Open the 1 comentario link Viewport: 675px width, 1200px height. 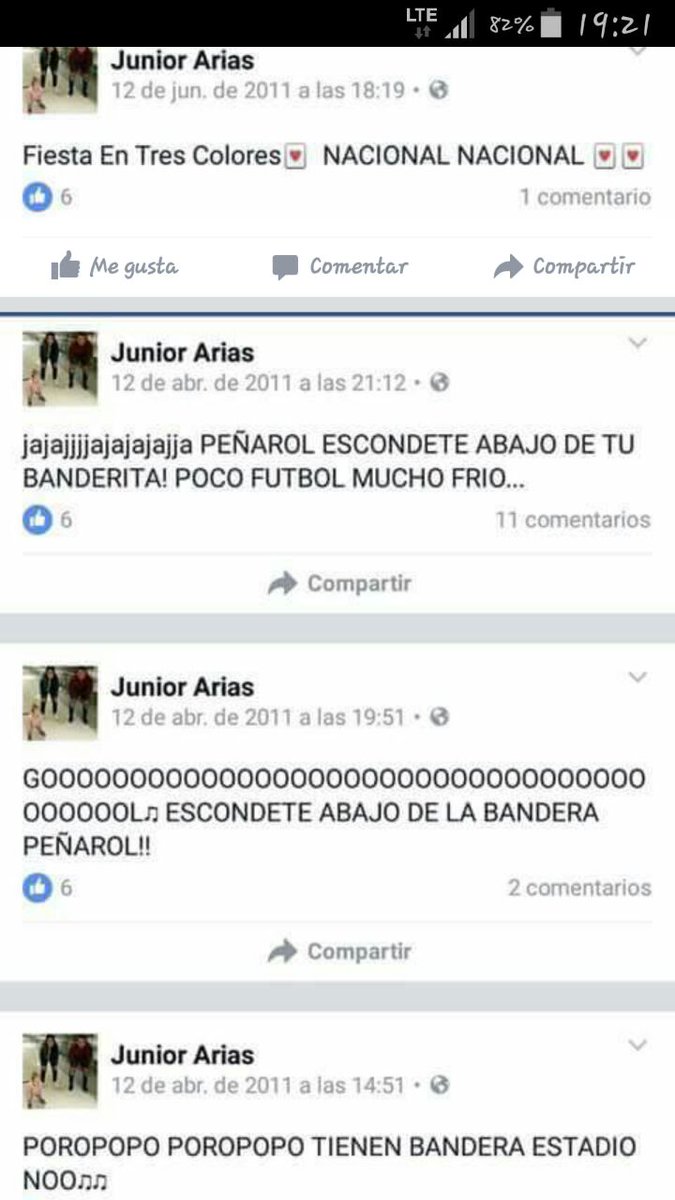coord(584,197)
